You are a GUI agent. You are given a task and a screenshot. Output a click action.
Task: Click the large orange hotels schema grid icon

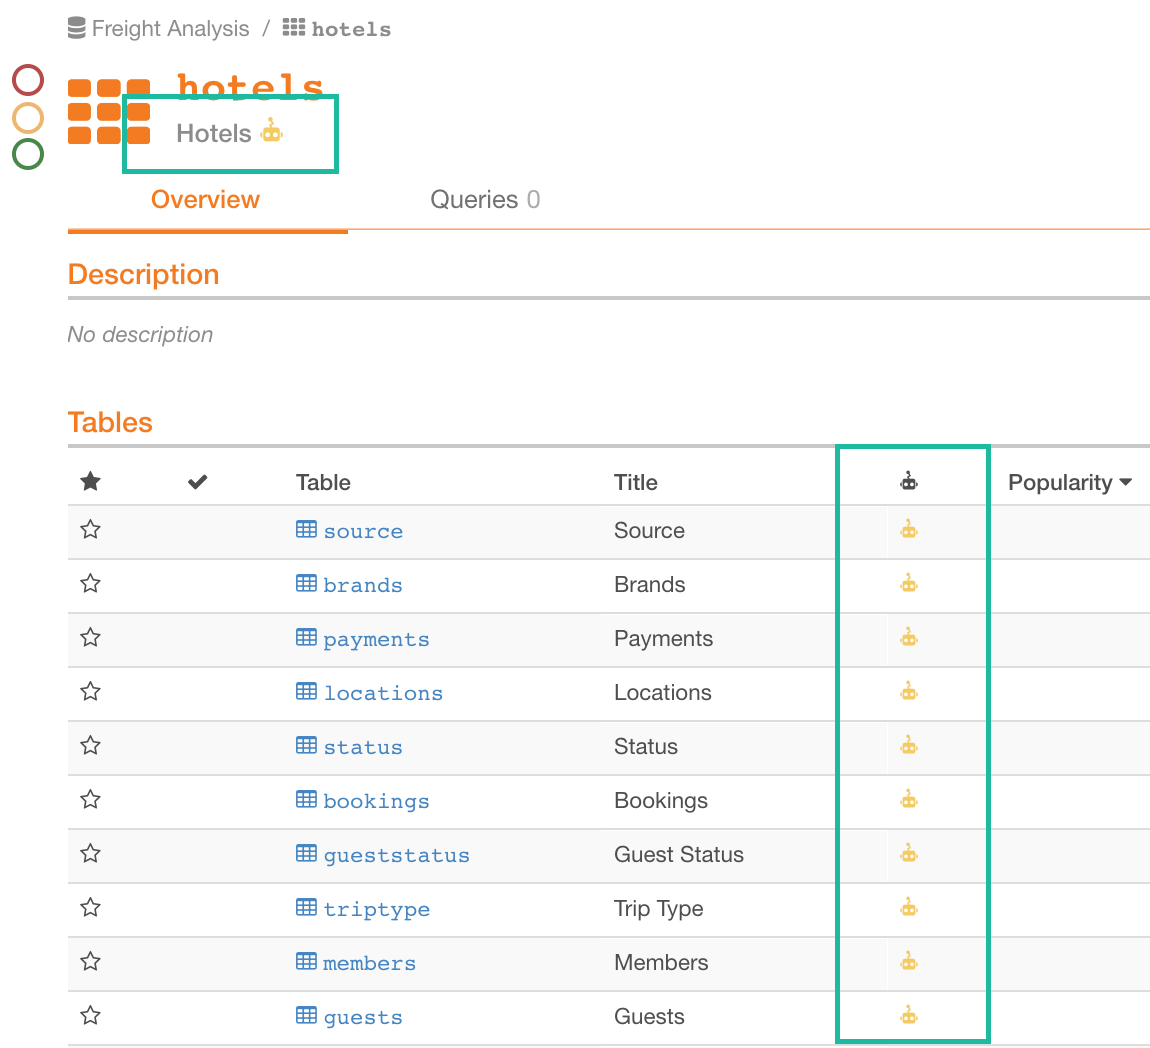(109, 111)
